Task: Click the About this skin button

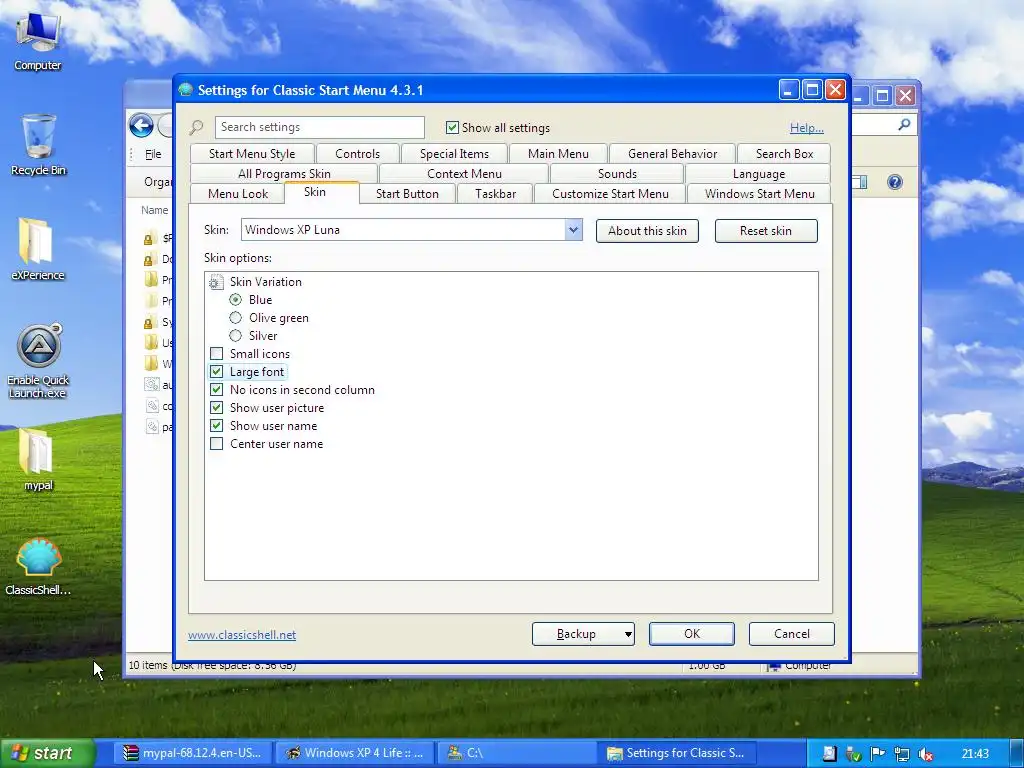Action: [647, 231]
